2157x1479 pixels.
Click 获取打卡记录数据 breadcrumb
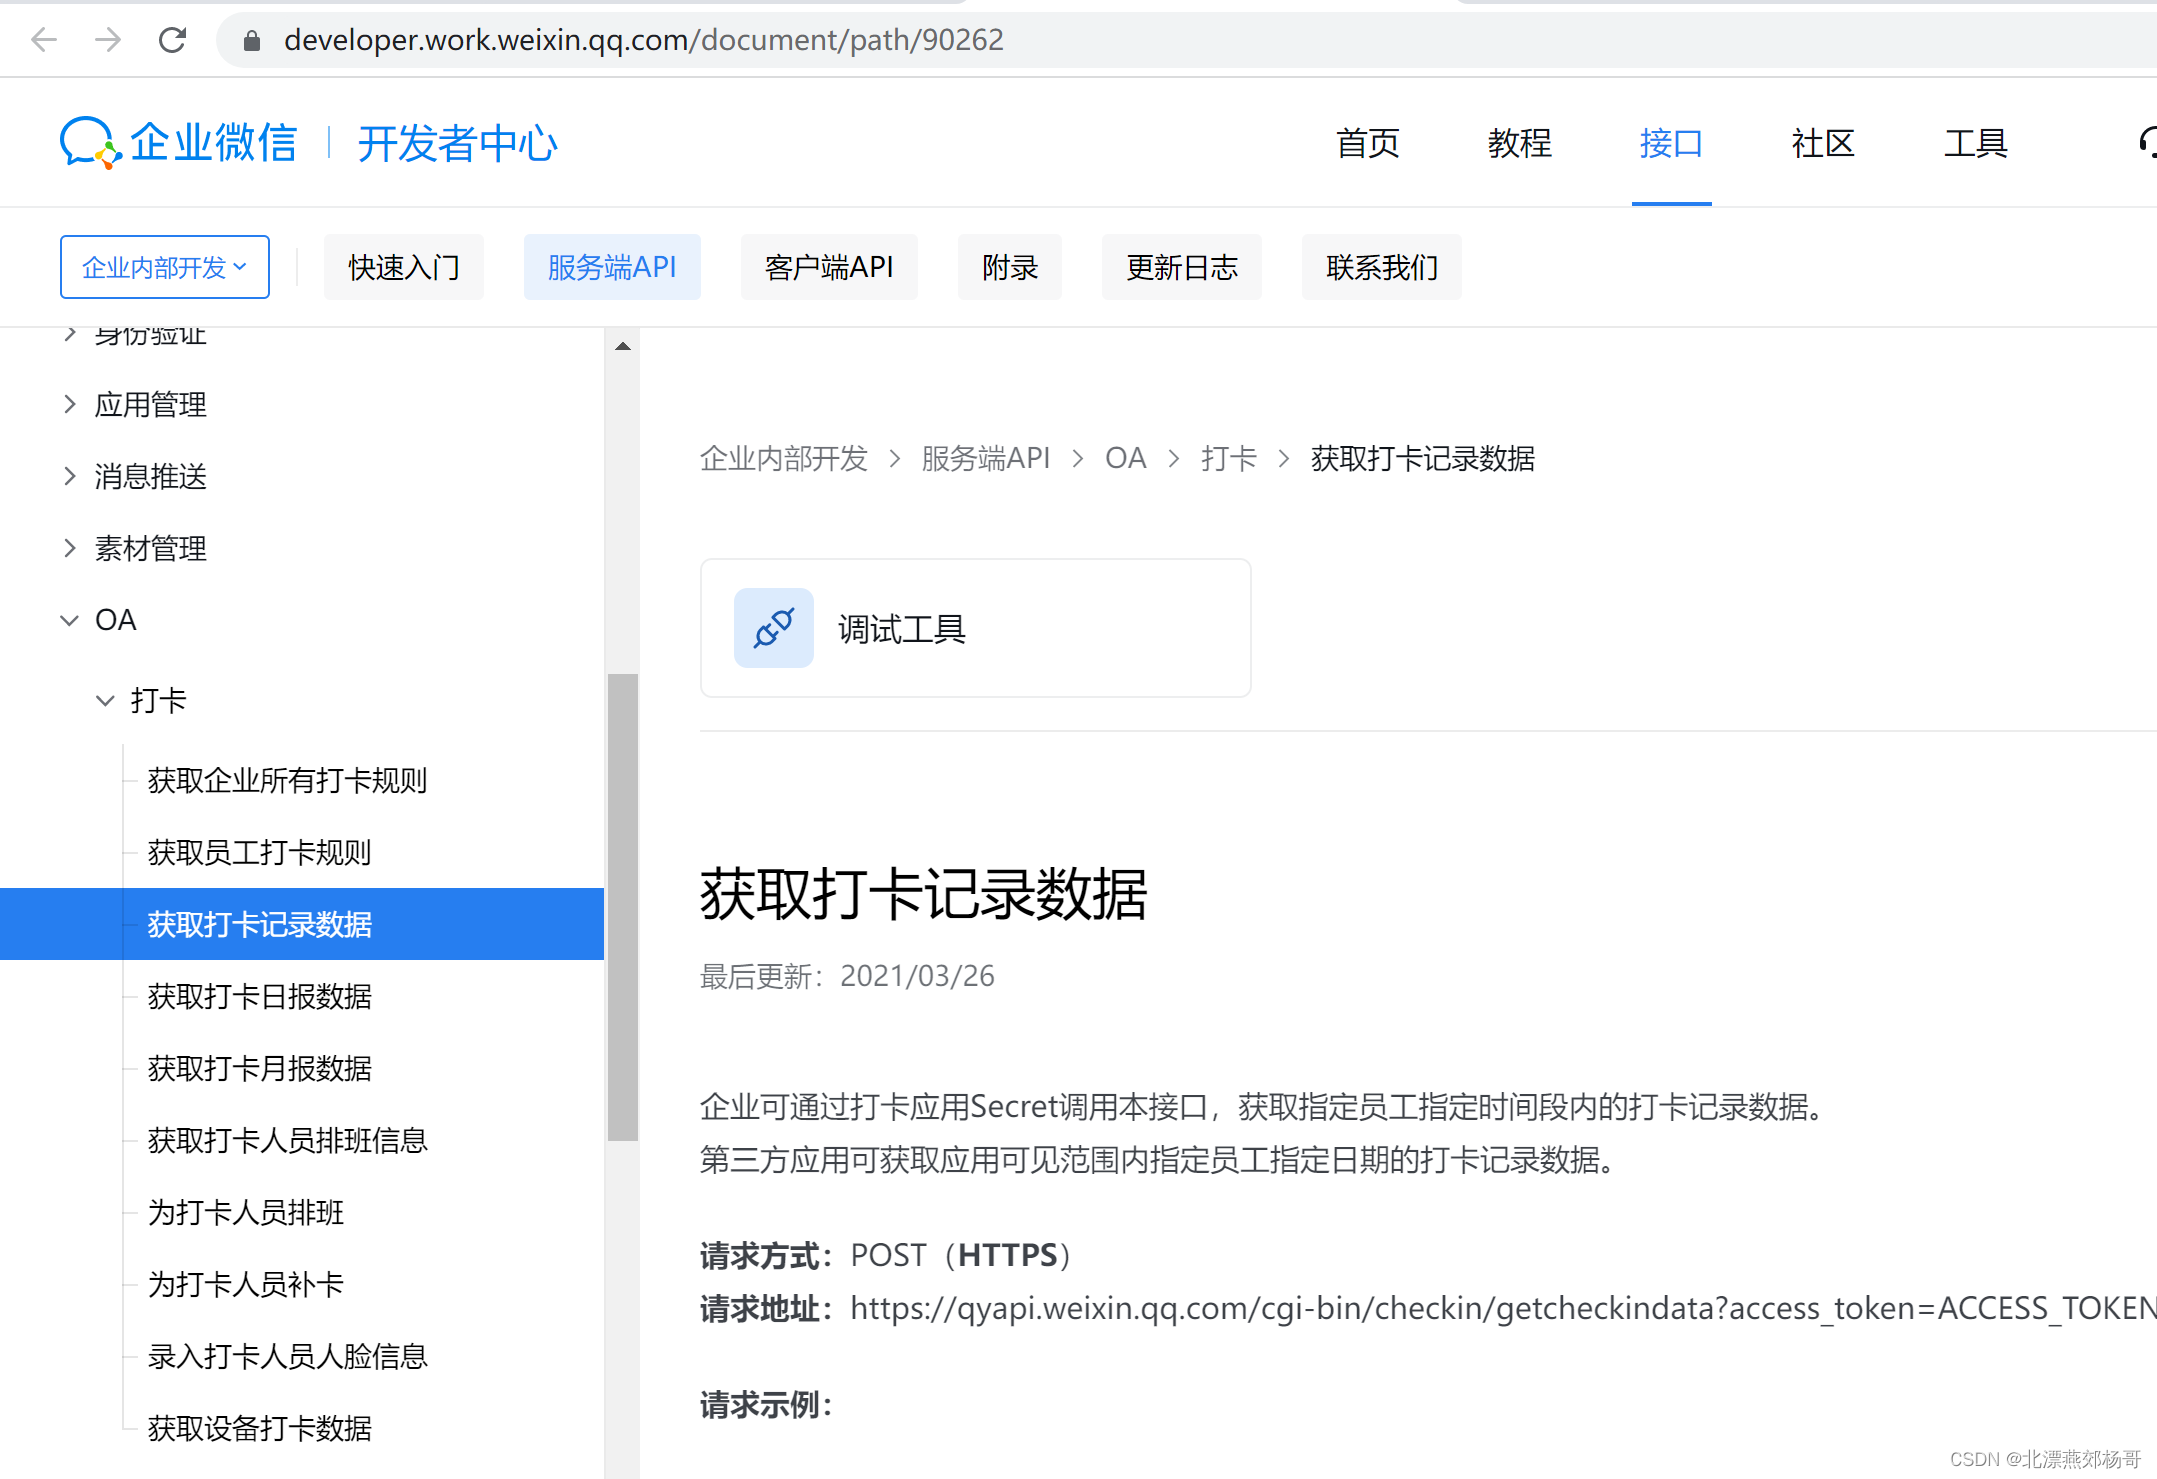pyautogui.click(x=1422, y=458)
